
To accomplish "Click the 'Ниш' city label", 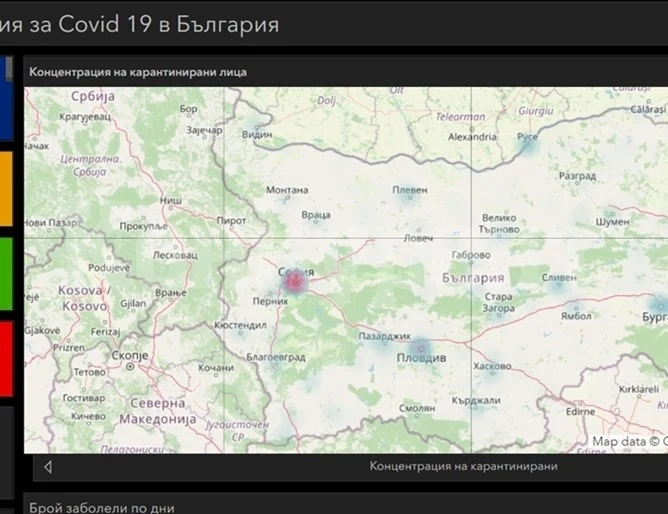I will click(171, 200).
